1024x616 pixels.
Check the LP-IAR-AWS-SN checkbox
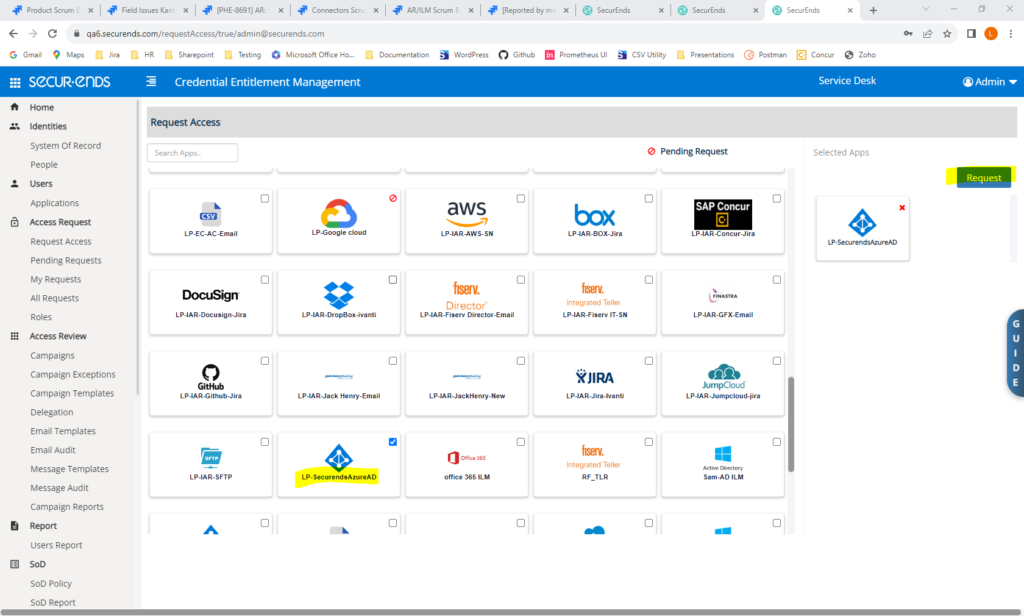point(520,199)
